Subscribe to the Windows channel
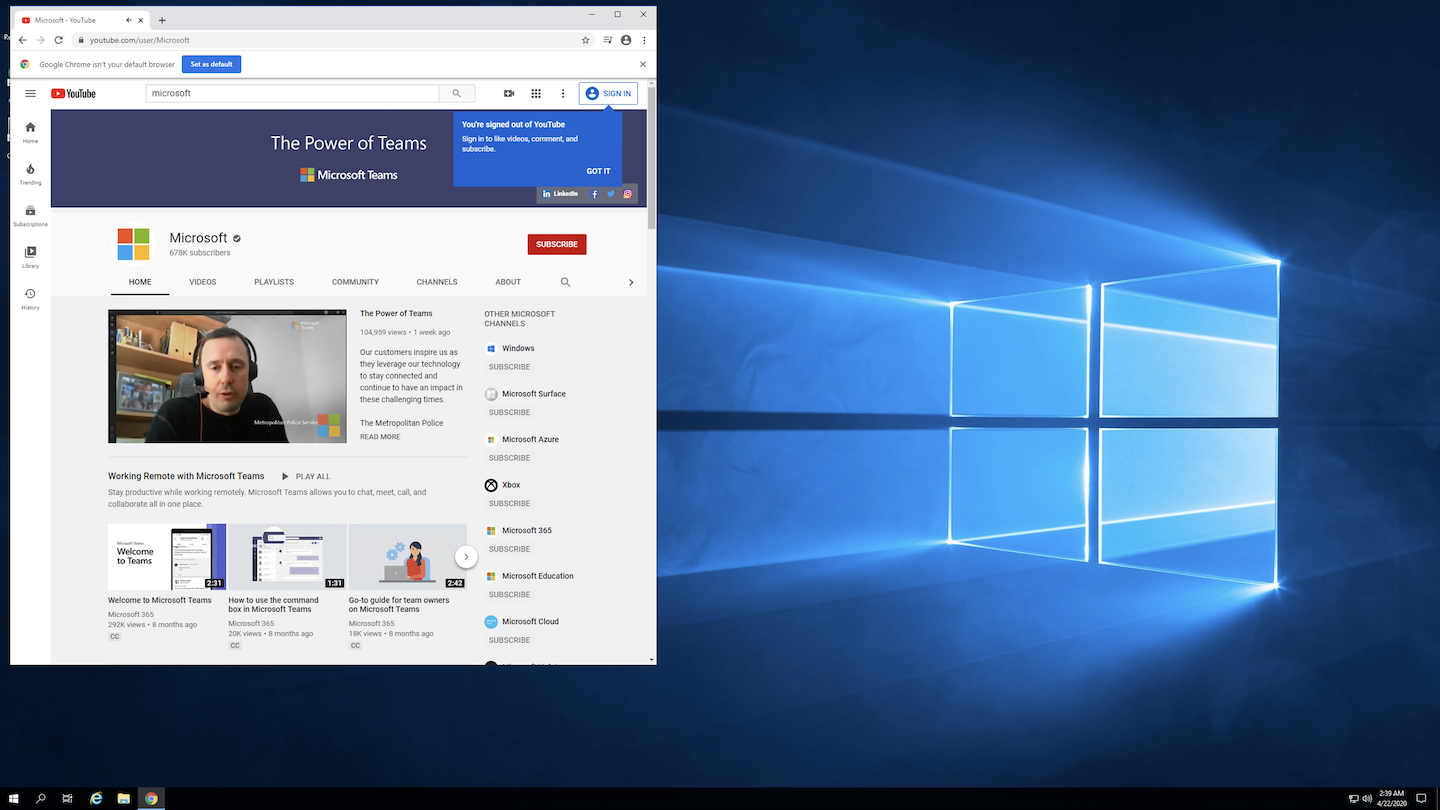The image size is (1440, 810). [509, 367]
